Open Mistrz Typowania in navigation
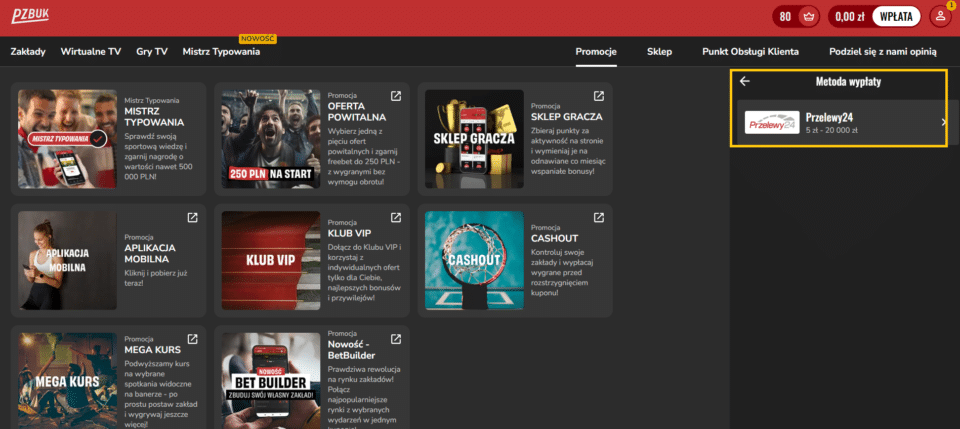 click(x=221, y=52)
